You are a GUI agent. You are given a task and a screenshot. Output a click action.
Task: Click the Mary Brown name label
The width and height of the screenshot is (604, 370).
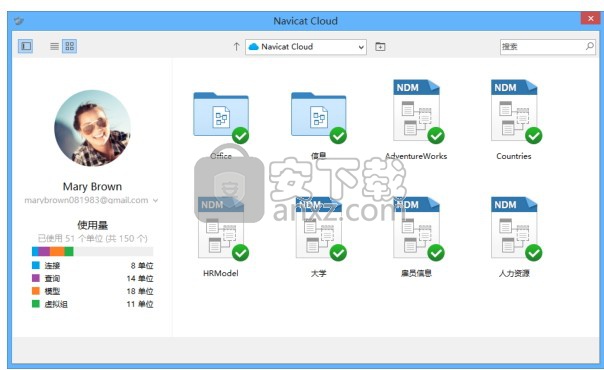92,187
